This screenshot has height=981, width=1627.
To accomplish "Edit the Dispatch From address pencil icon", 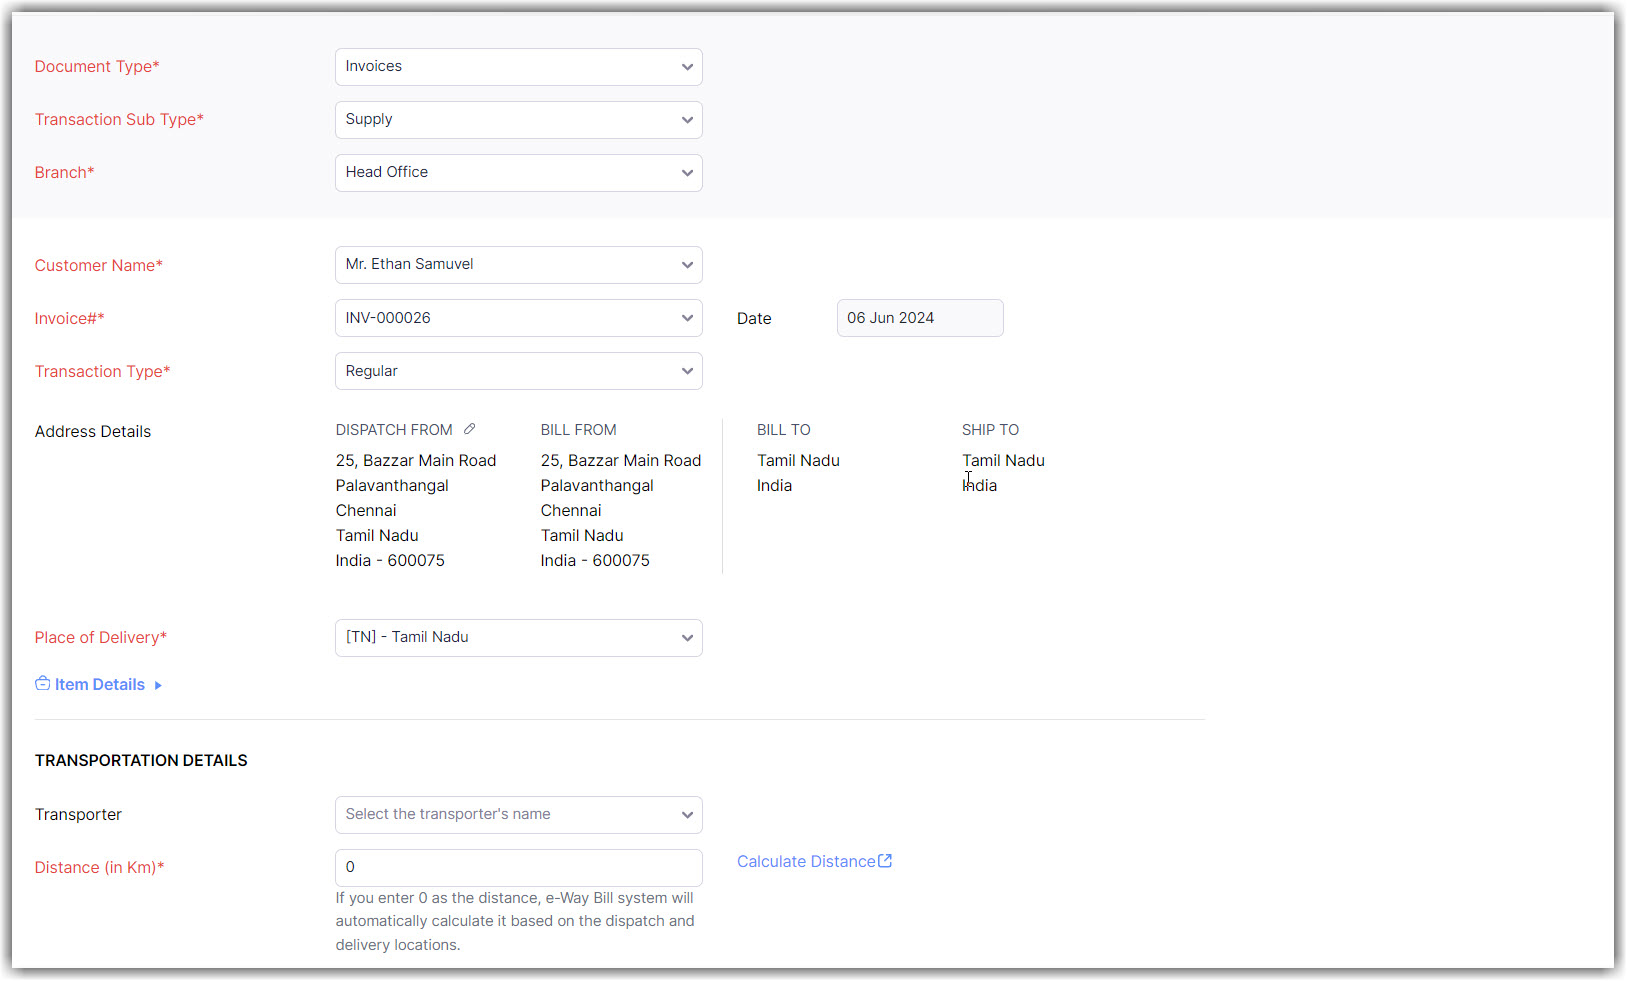I will (x=470, y=429).
